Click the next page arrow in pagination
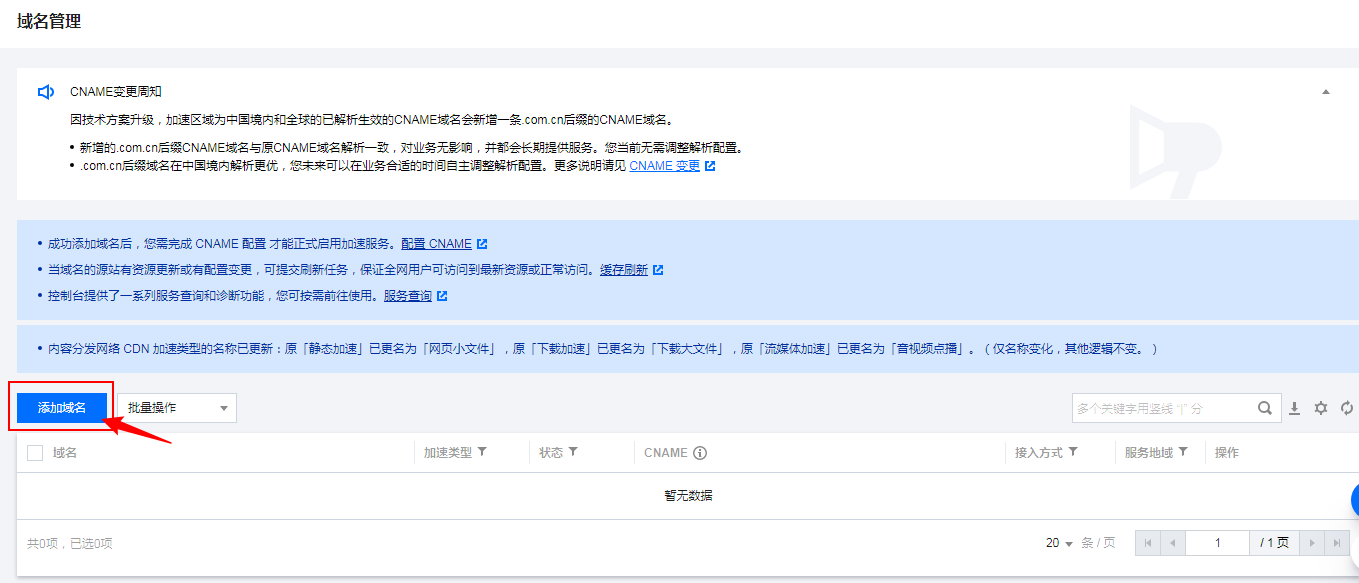1359x583 pixels. click(x=1311, y=543)
